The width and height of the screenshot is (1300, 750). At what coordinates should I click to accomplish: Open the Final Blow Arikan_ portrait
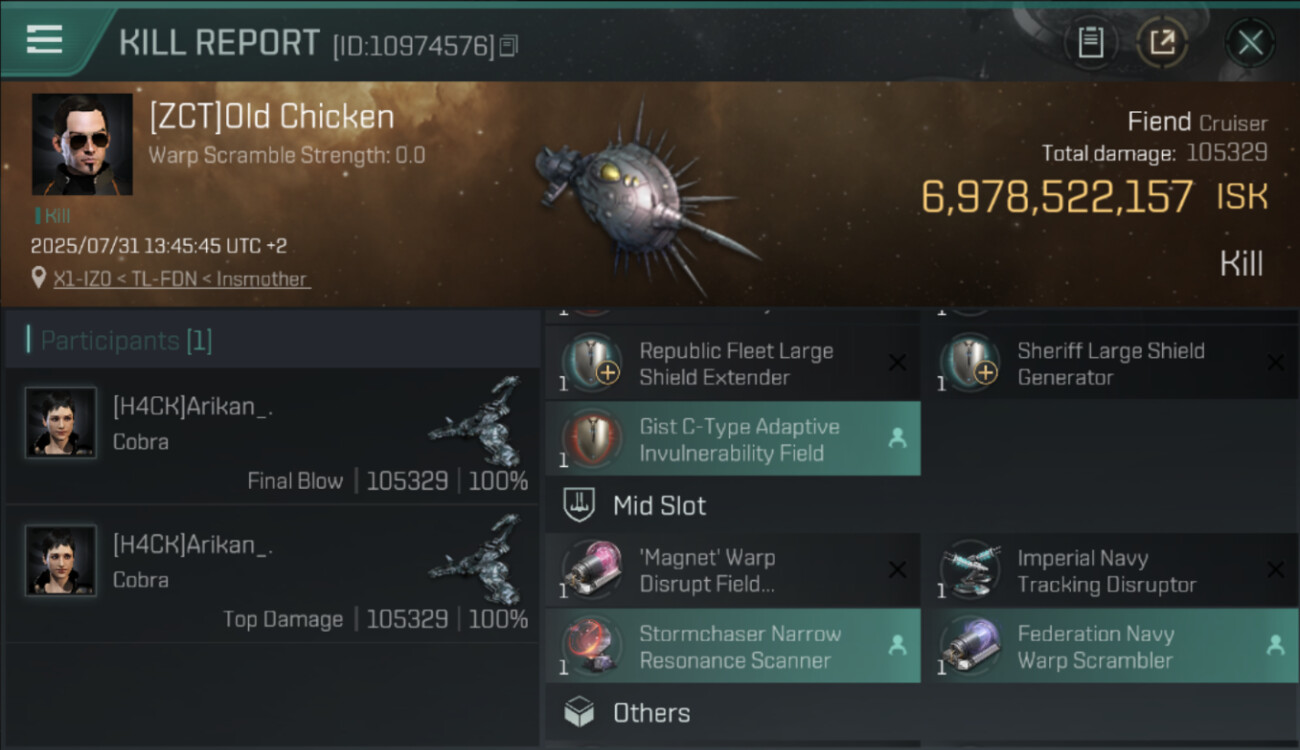click(61, 422)
